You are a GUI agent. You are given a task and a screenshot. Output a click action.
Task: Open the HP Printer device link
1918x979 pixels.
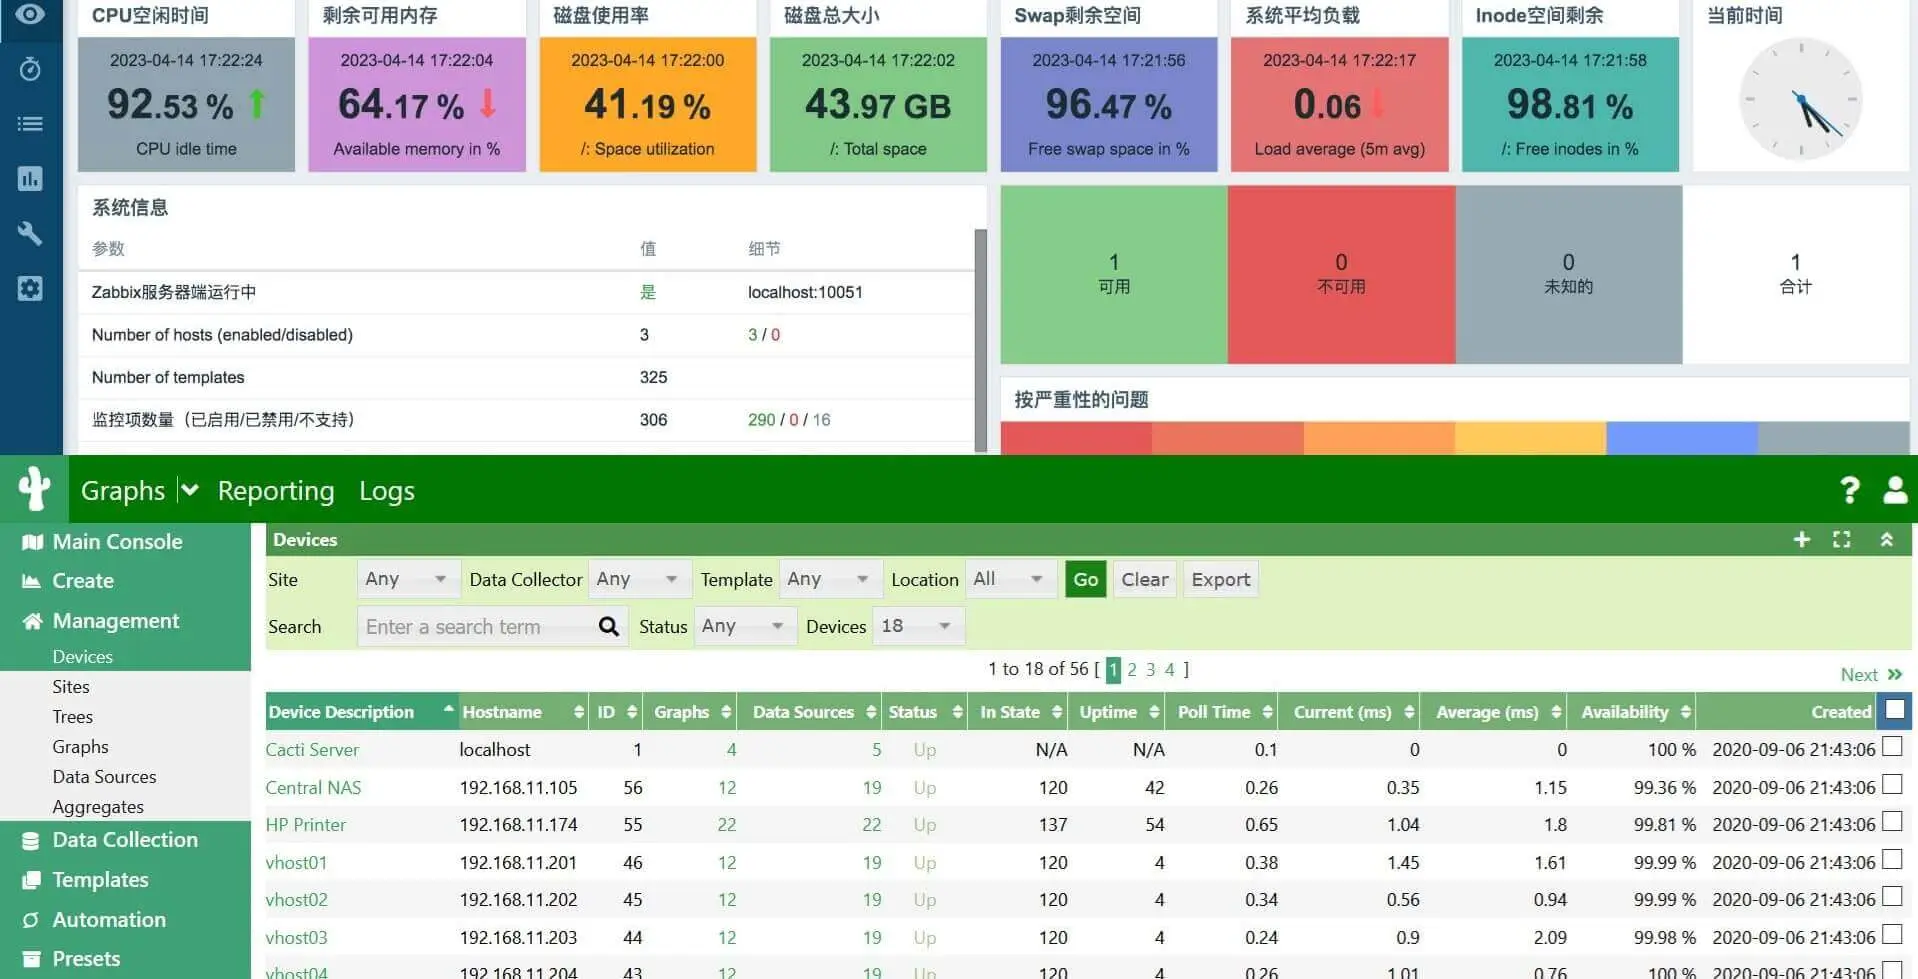click(305, 825)
